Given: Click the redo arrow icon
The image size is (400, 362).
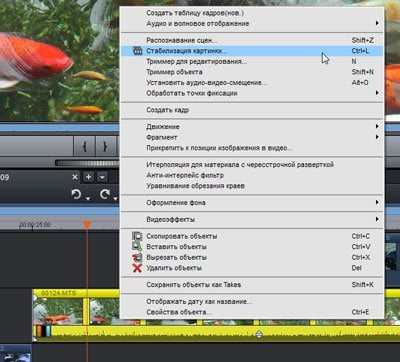Looking at the screenshot, I should click(105, 194).
